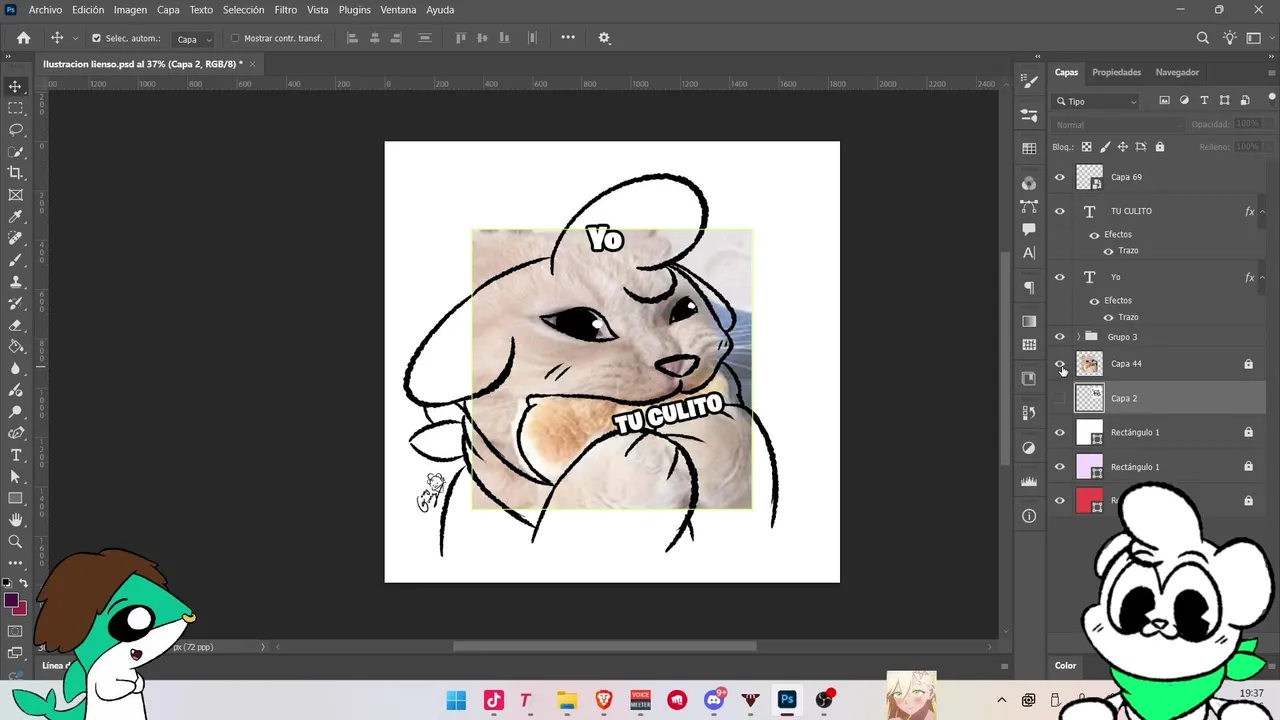Filter layers by type layers (T icon)
Image resolution: width=1280 pixels, height=720 pixels.
(1204, 101)
